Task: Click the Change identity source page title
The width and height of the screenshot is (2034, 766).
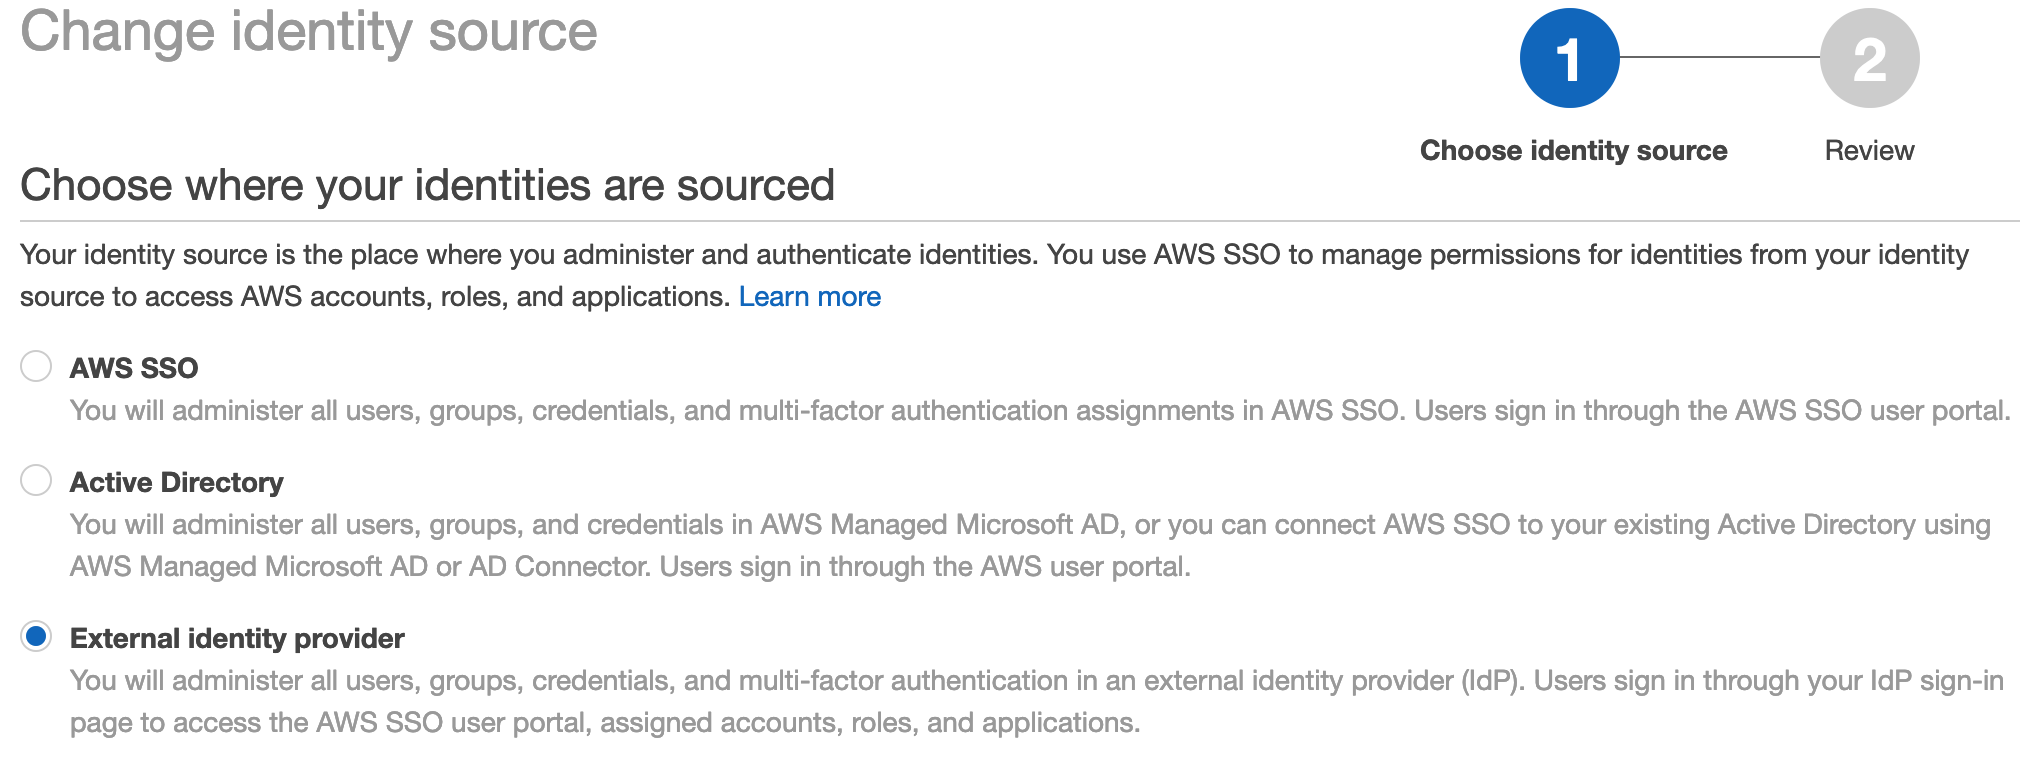Action: (x=309, y=32)
